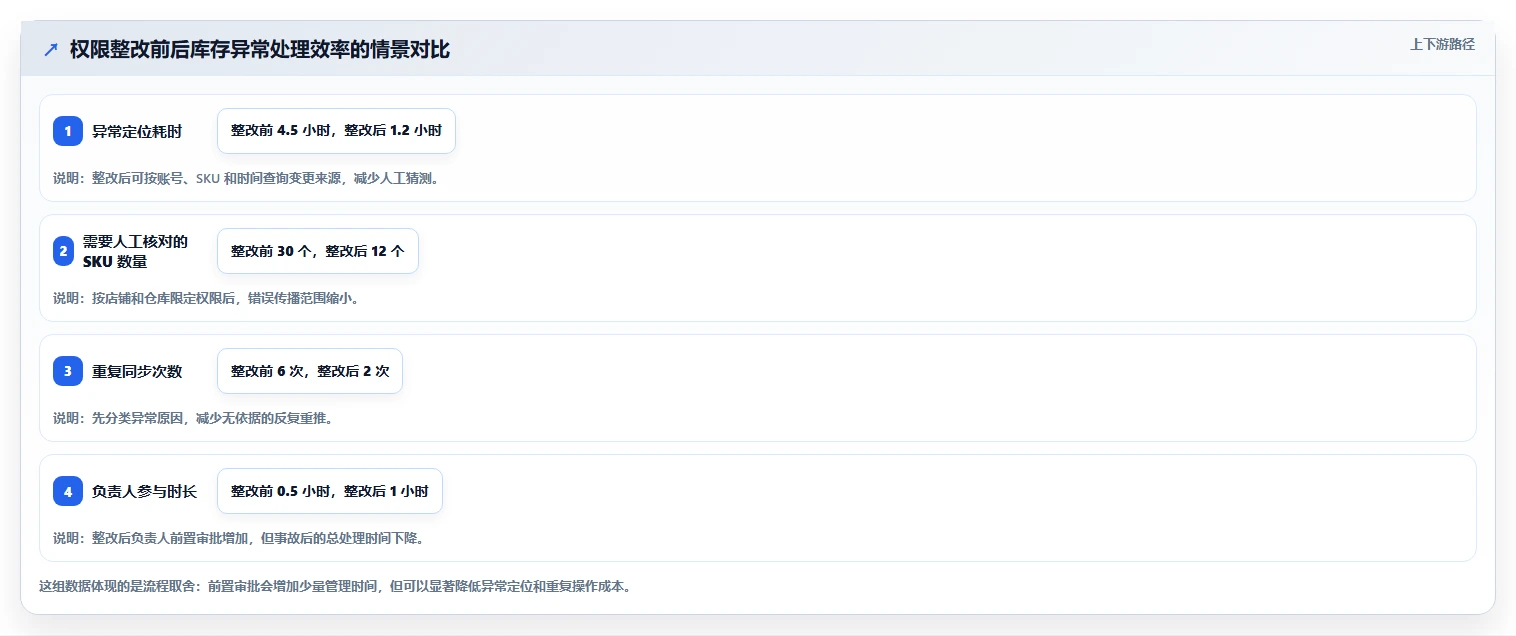This screenshot has height=636, width=1516.
Task: Select the number 3 step badge
Action: (x=68, y=371)
